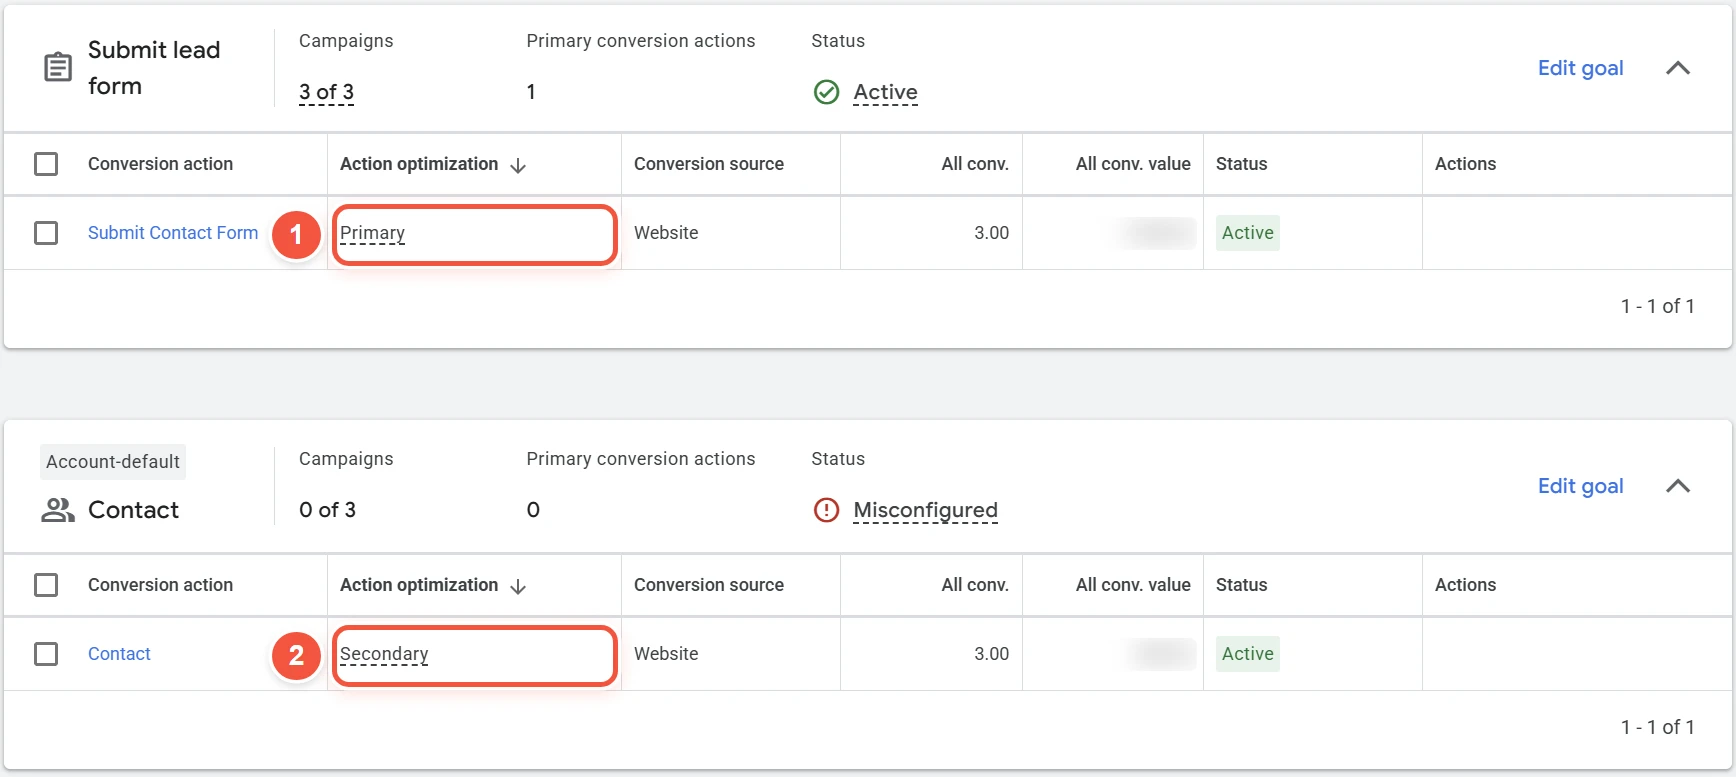Click the Conversion action header in Contact table
1736x777 pixels.
[160, 585]
